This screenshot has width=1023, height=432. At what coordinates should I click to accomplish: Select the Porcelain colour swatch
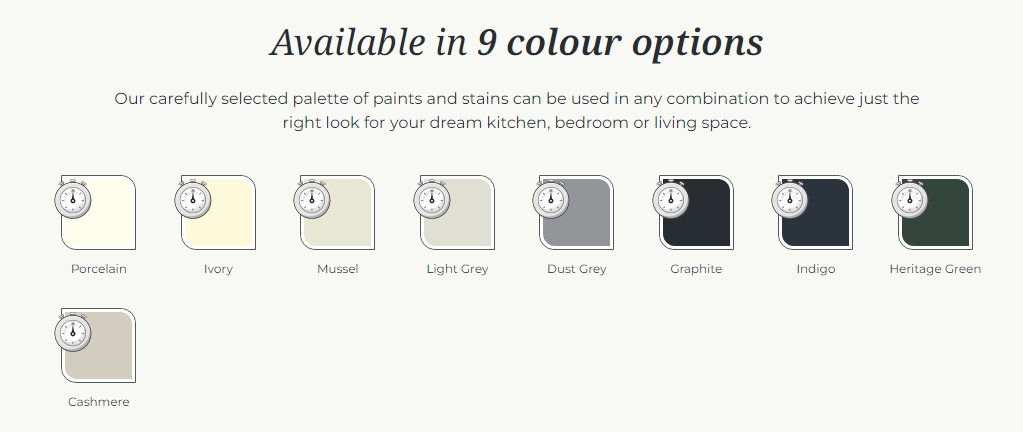point(99,213)
